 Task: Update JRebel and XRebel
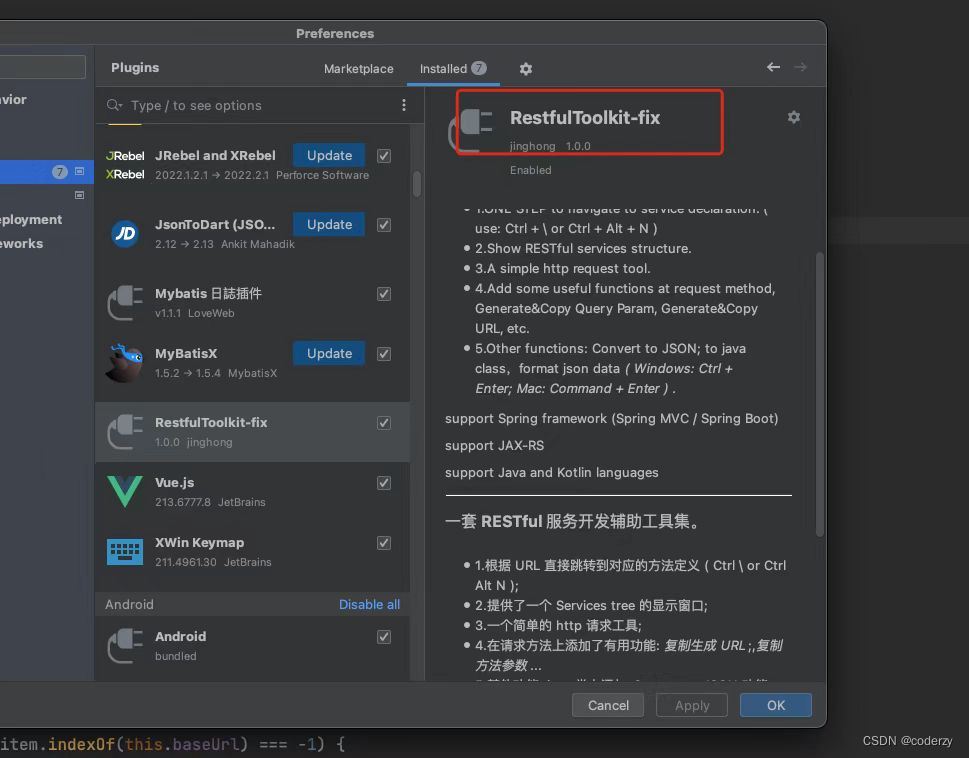pyautogui.click(x=329, y=155)
